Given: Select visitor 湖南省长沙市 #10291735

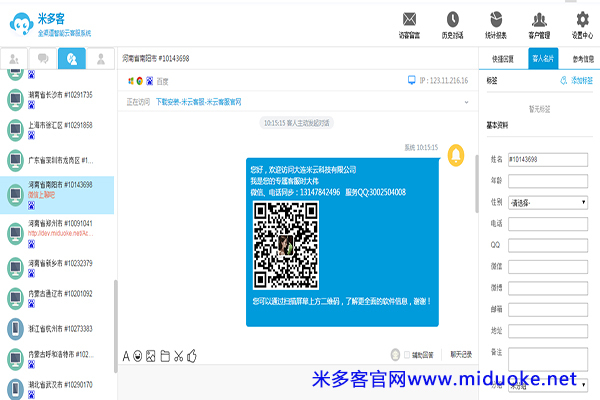Looking at the screenshot, I should (x=57, y=100).
